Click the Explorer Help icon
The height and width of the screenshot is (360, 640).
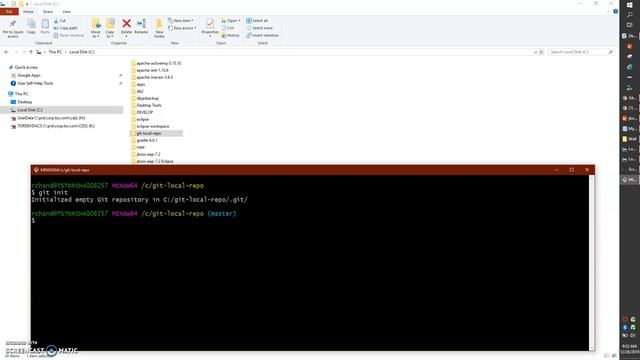tap(615, 11)
